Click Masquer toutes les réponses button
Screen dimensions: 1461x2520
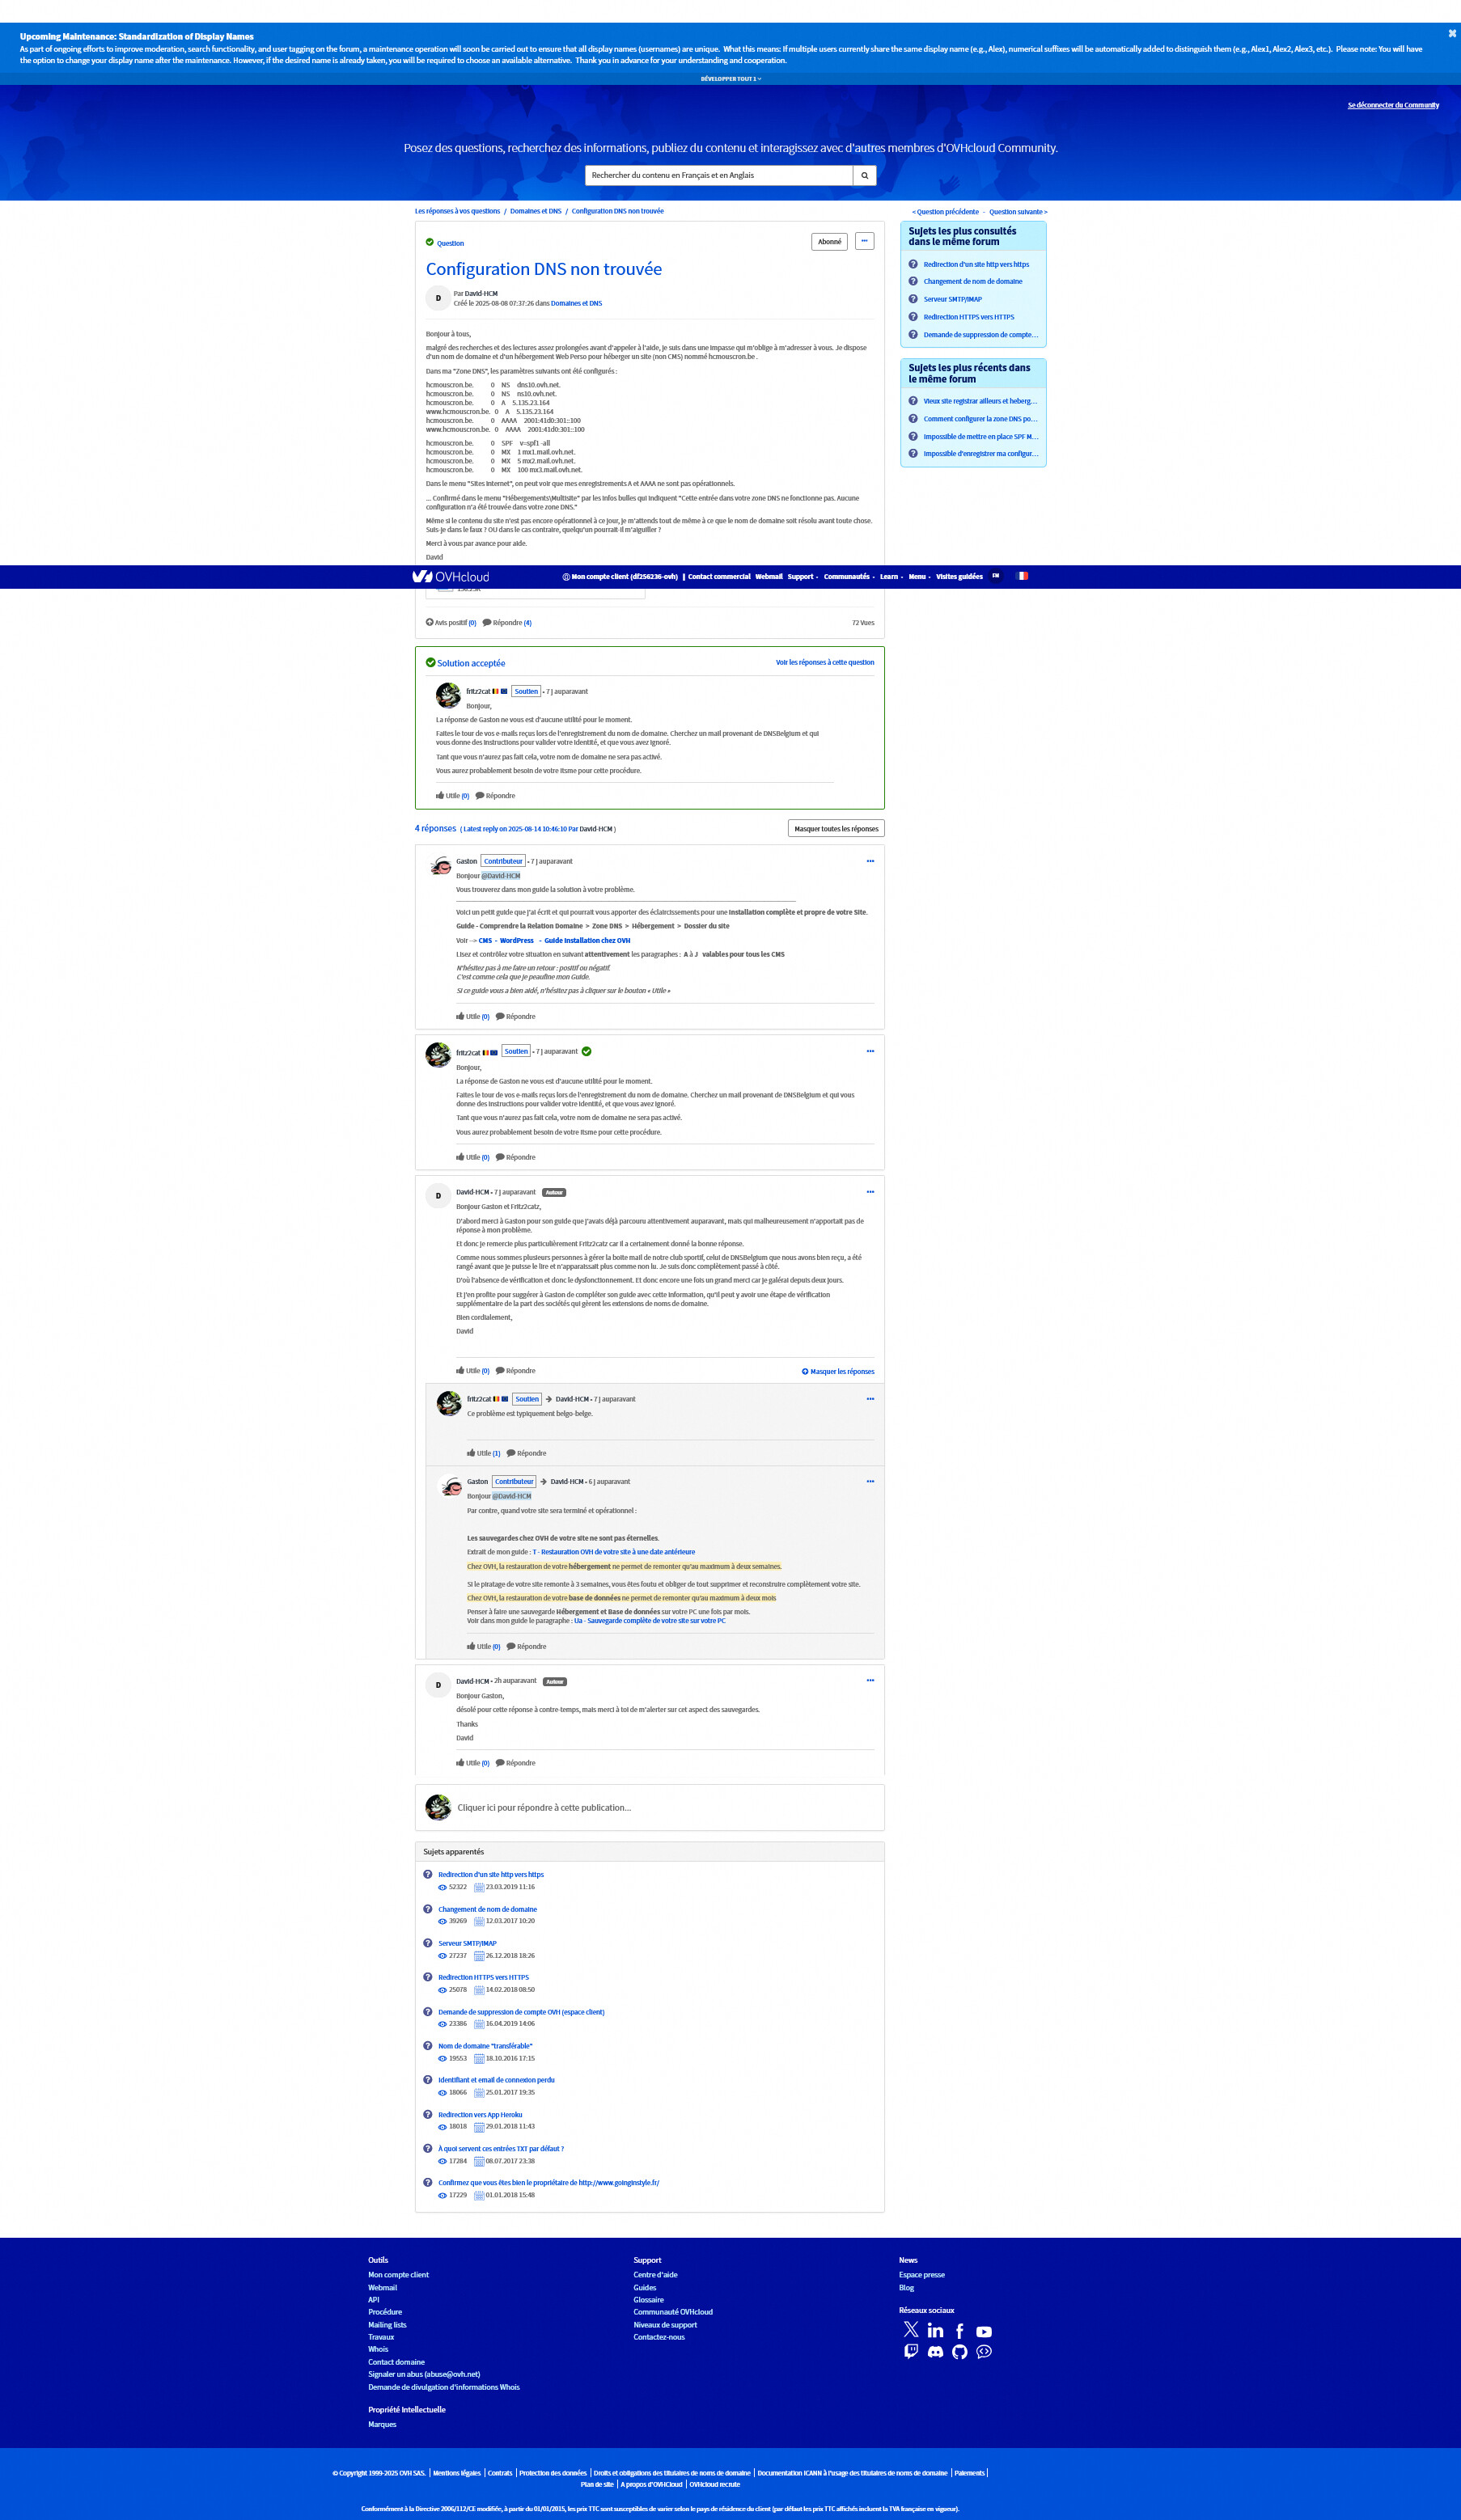(x=836, y=828)
